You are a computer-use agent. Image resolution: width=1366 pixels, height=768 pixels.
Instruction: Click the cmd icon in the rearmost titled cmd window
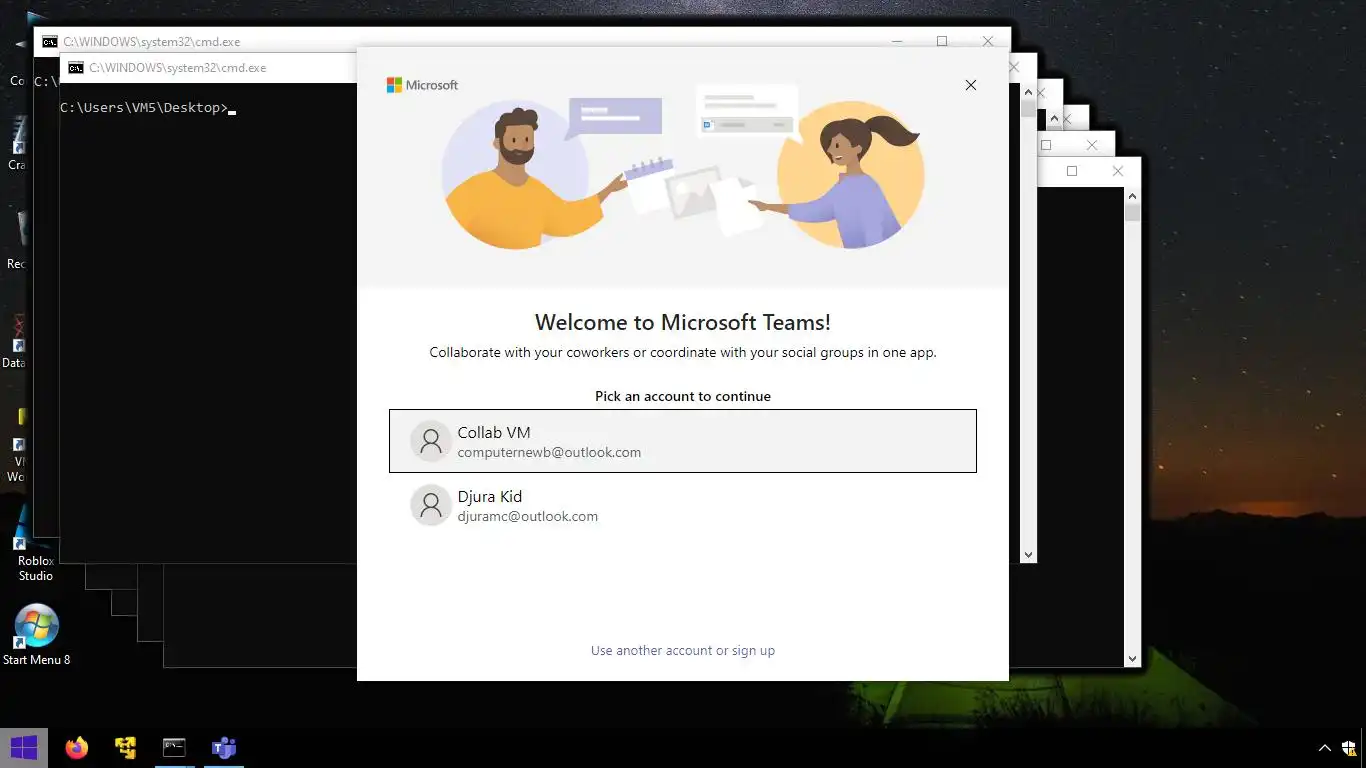point(49,42)
